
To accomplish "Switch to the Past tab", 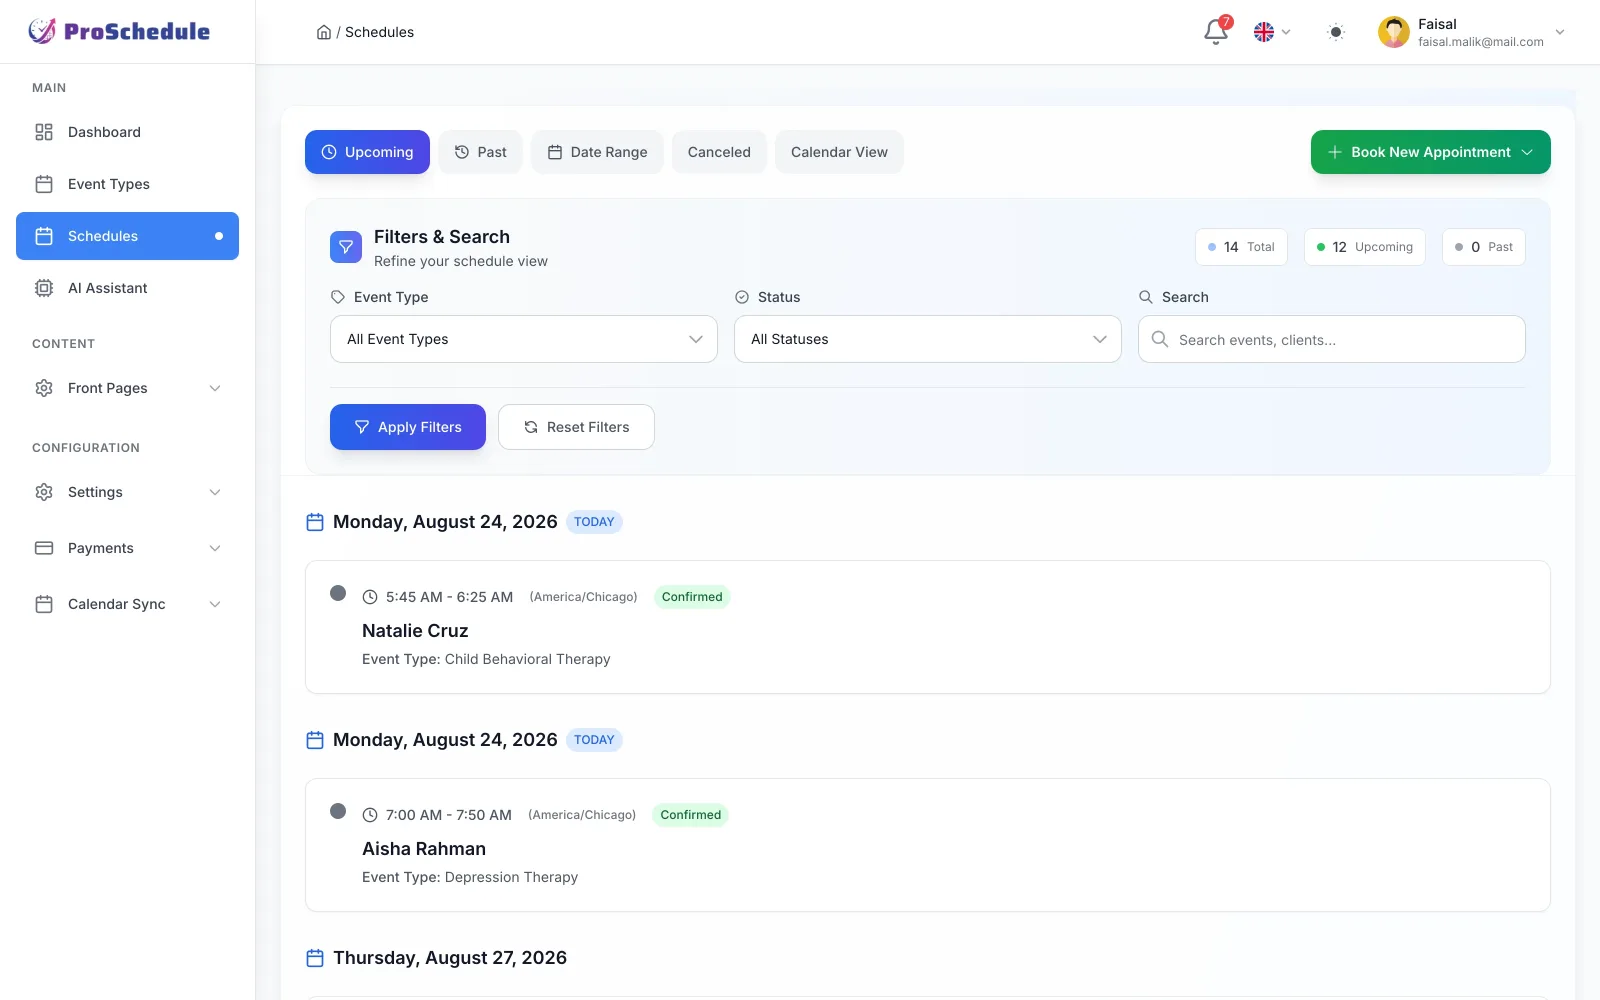I will (480, 152).
